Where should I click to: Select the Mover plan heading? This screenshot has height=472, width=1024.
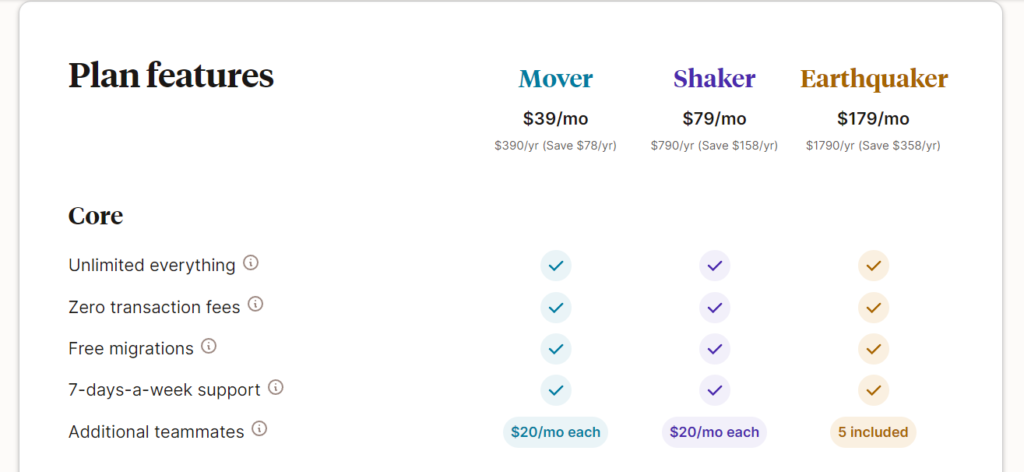pyautogui.click(x=556, y=79)
